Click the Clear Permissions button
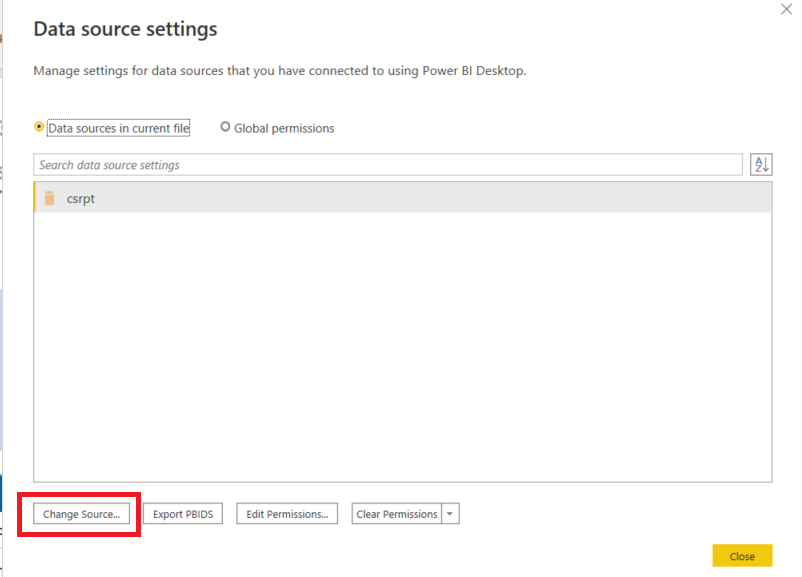802x577 pixels. click(x=397, y=514)
